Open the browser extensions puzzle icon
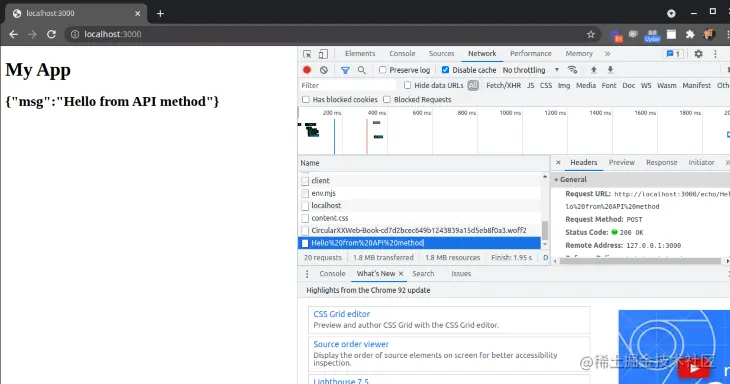Screen dimensions: 730x384 point(690,34)
